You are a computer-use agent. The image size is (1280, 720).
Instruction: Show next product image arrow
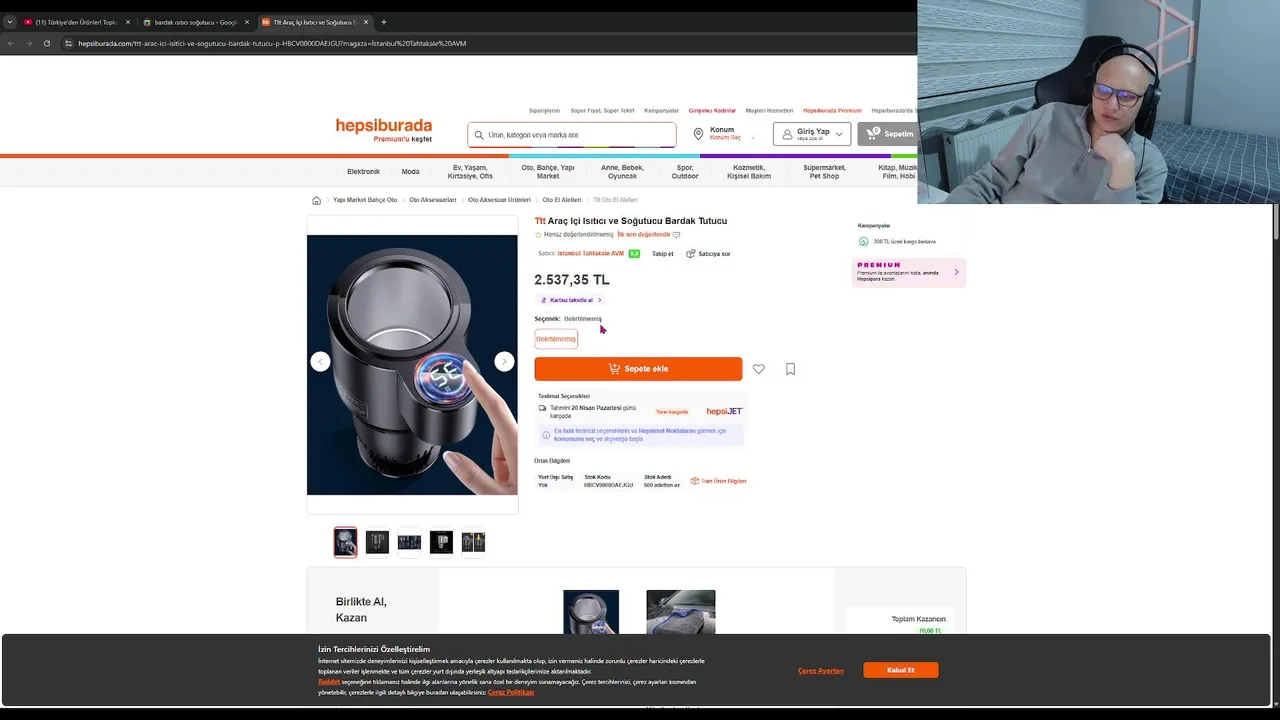point(504,362)
